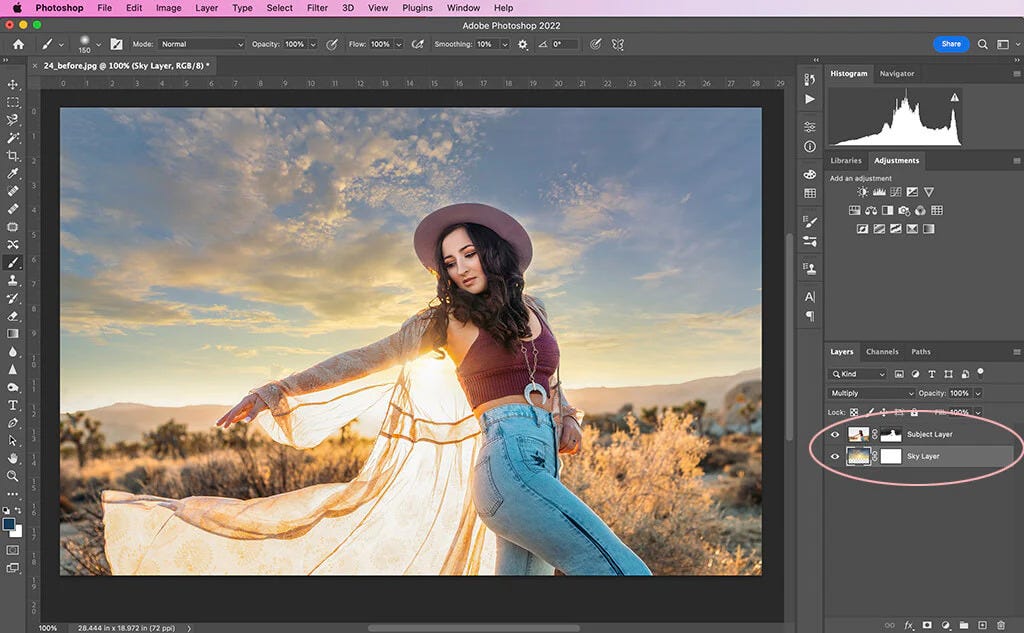Hide the Subject Layer
This screenshot has width=1024, height=633.
click(836, 434)
